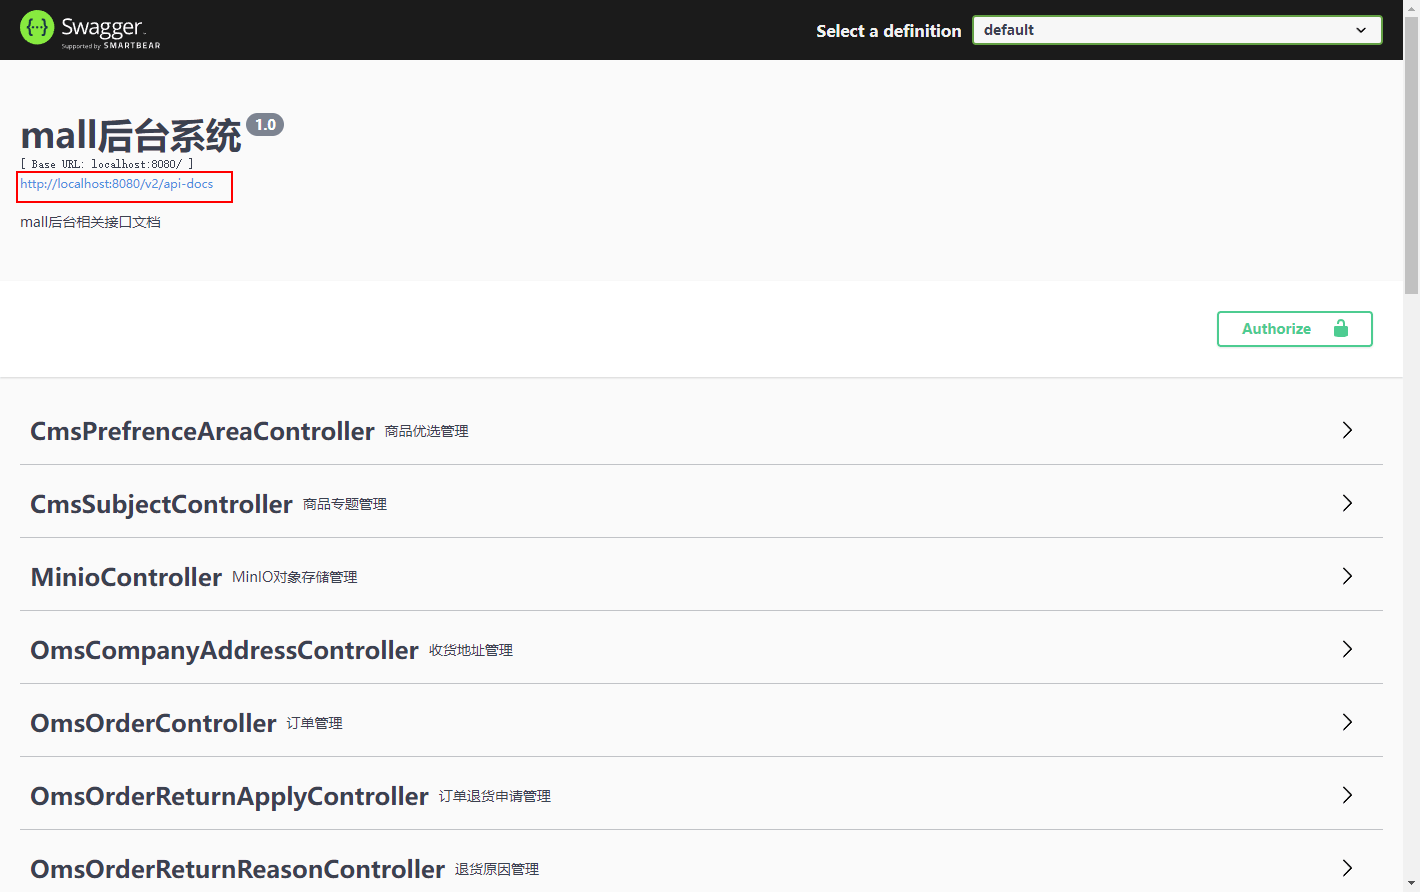Click the Swagger logo icon
Screen dimensions: 1420x892
(37, 28)
